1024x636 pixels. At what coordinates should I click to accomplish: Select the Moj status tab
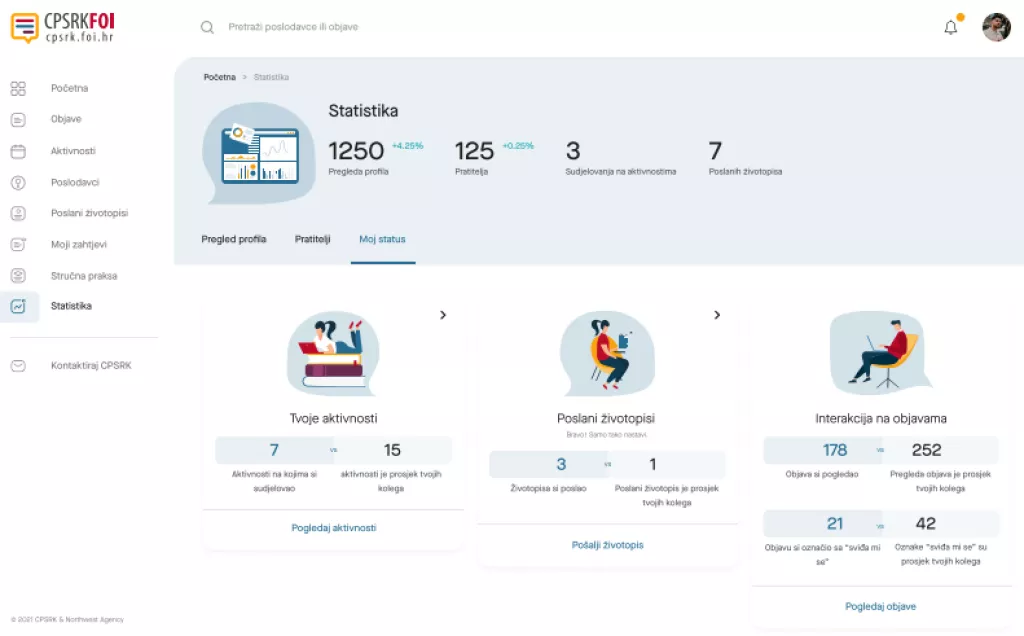tap(382, 239)
